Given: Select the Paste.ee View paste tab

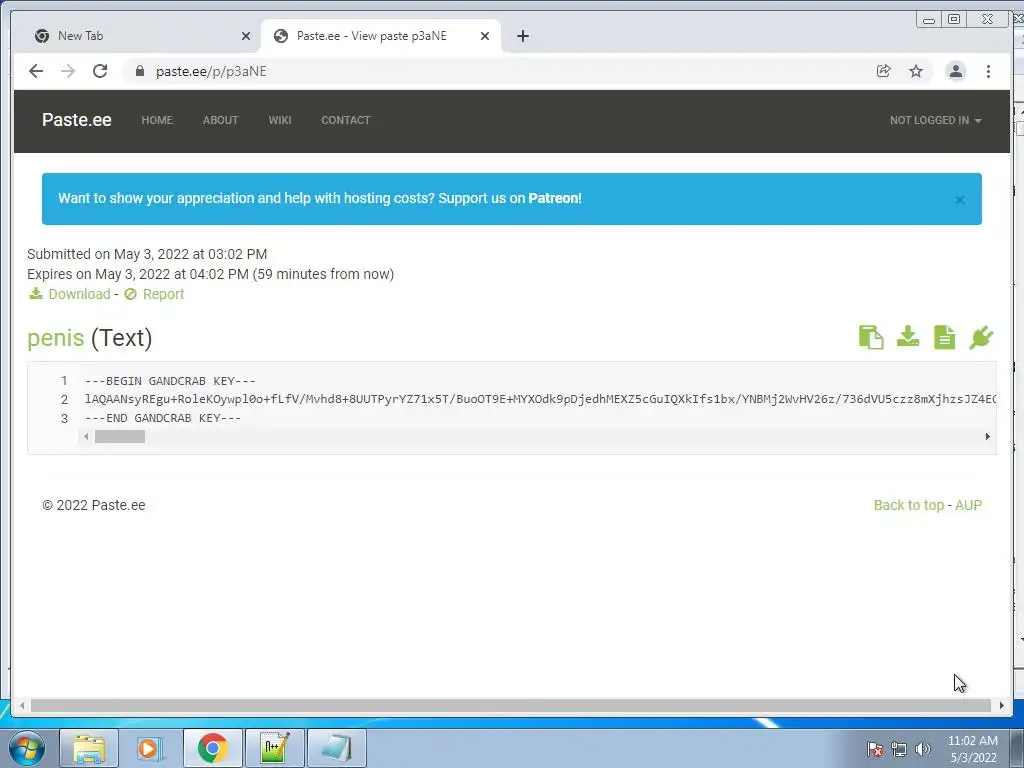Looking at the screenshot, I should 381,36.
